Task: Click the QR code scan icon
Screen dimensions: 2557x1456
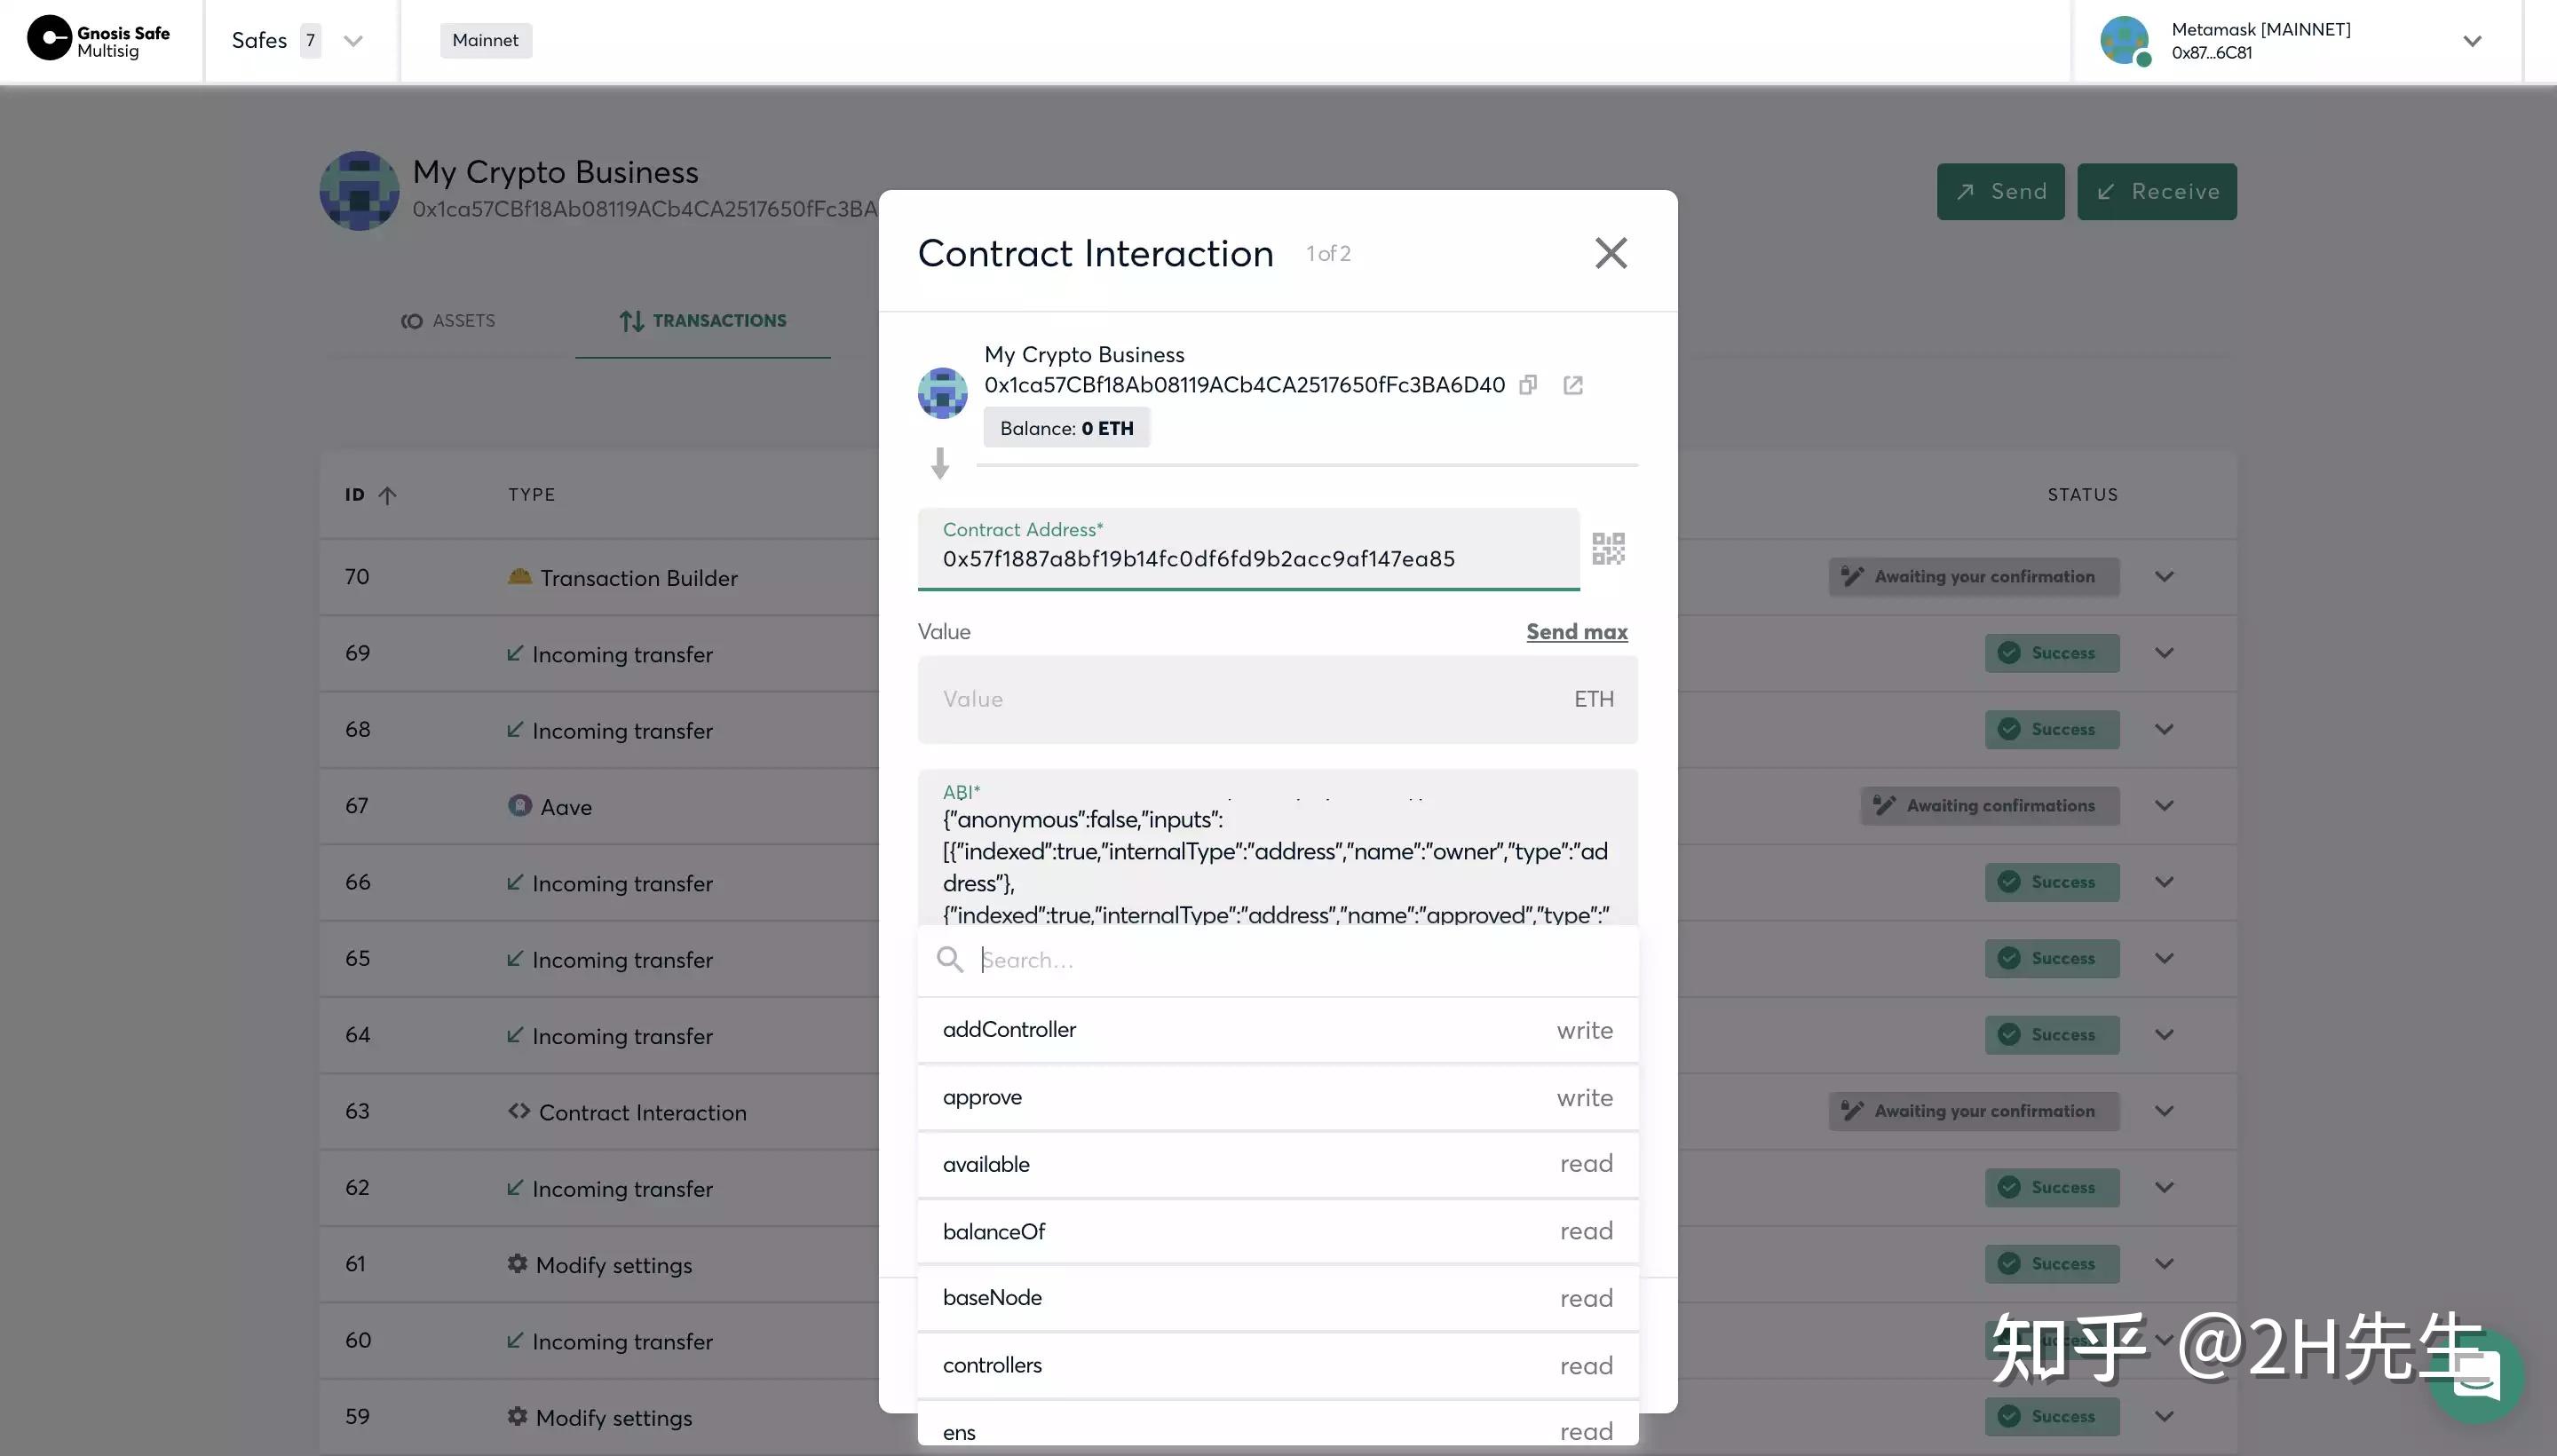Action: point(1608,548)
